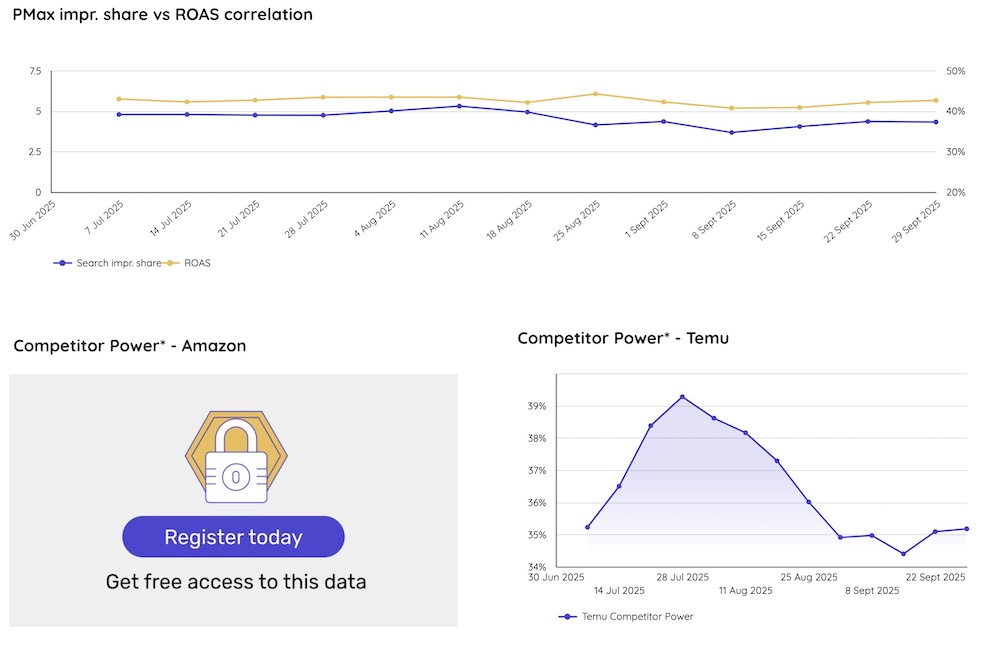Click the Competitor Power - Amazon heading

[x=130, y=346]
